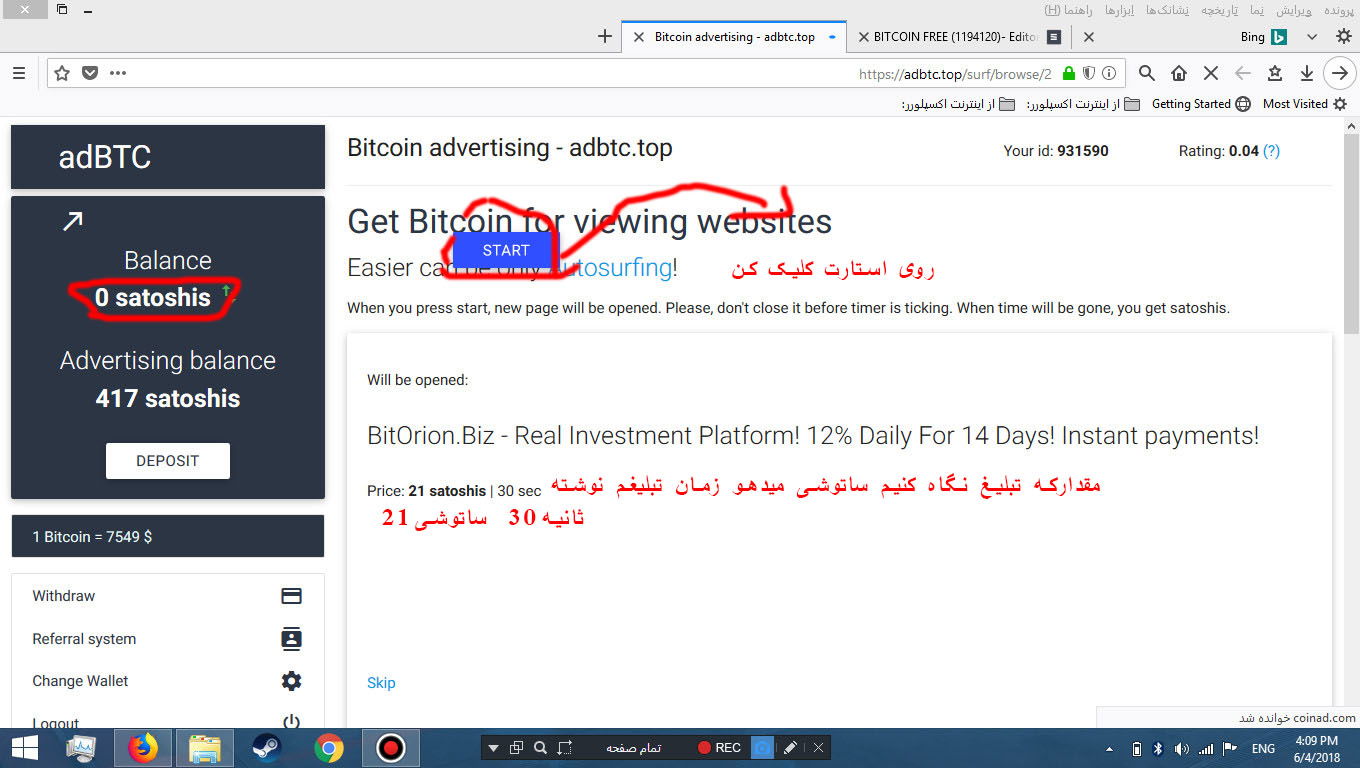1360x768 pixels.
Task: Open Chrome from the taskbar
Action: (328, 748)
